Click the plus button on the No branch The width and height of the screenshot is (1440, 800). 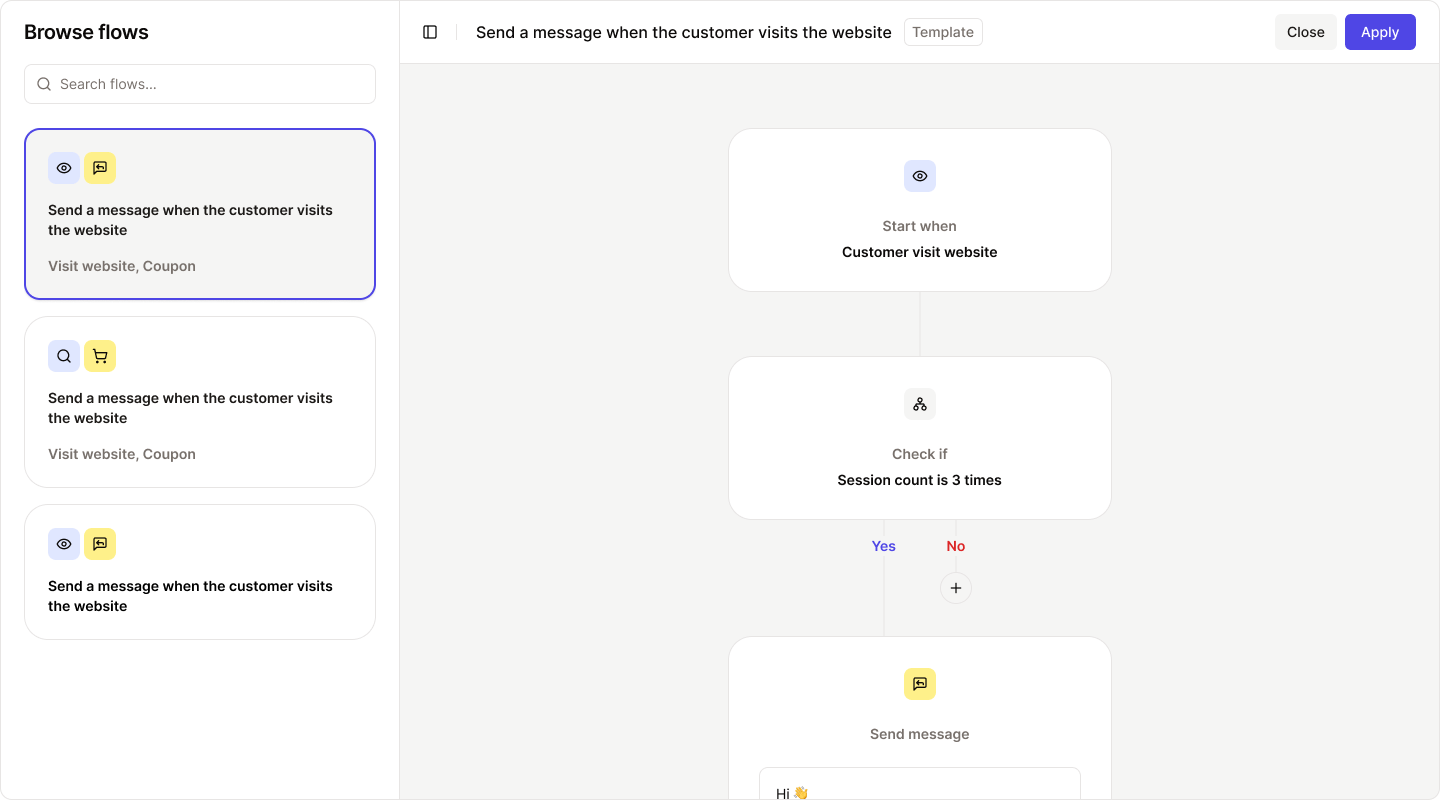click(x=955, y=588)
